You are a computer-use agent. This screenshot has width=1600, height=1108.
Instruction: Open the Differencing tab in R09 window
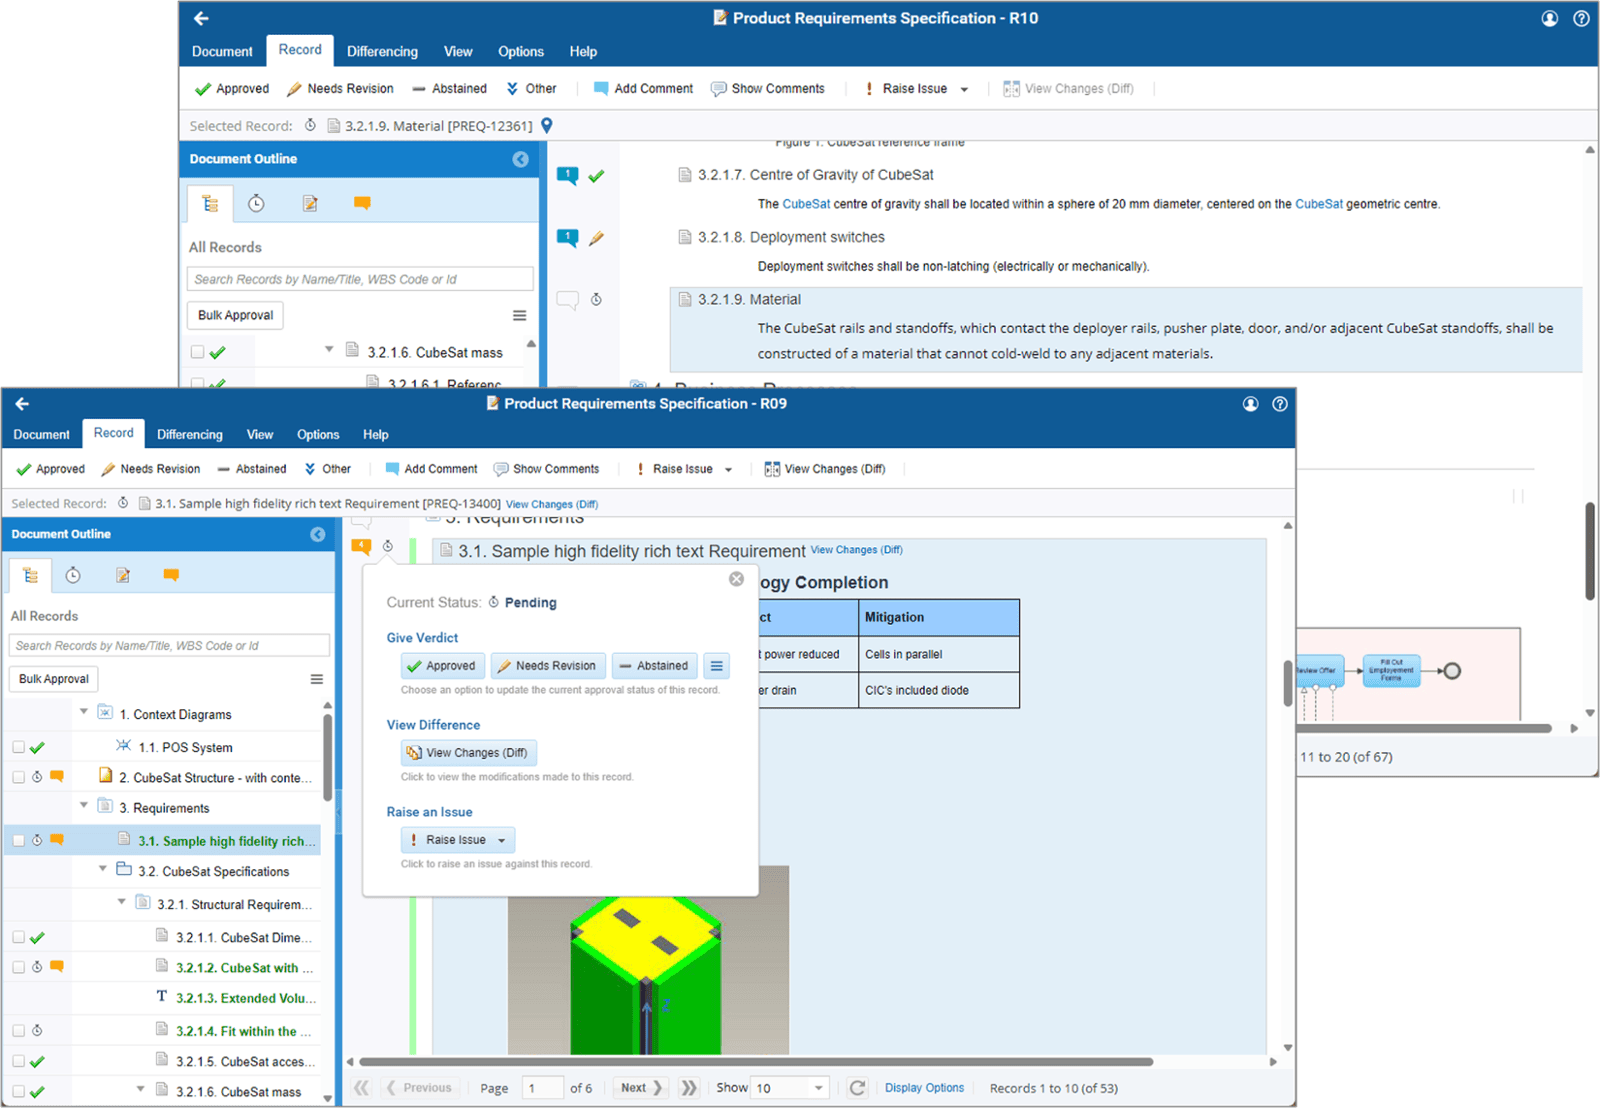pos(189,435)
